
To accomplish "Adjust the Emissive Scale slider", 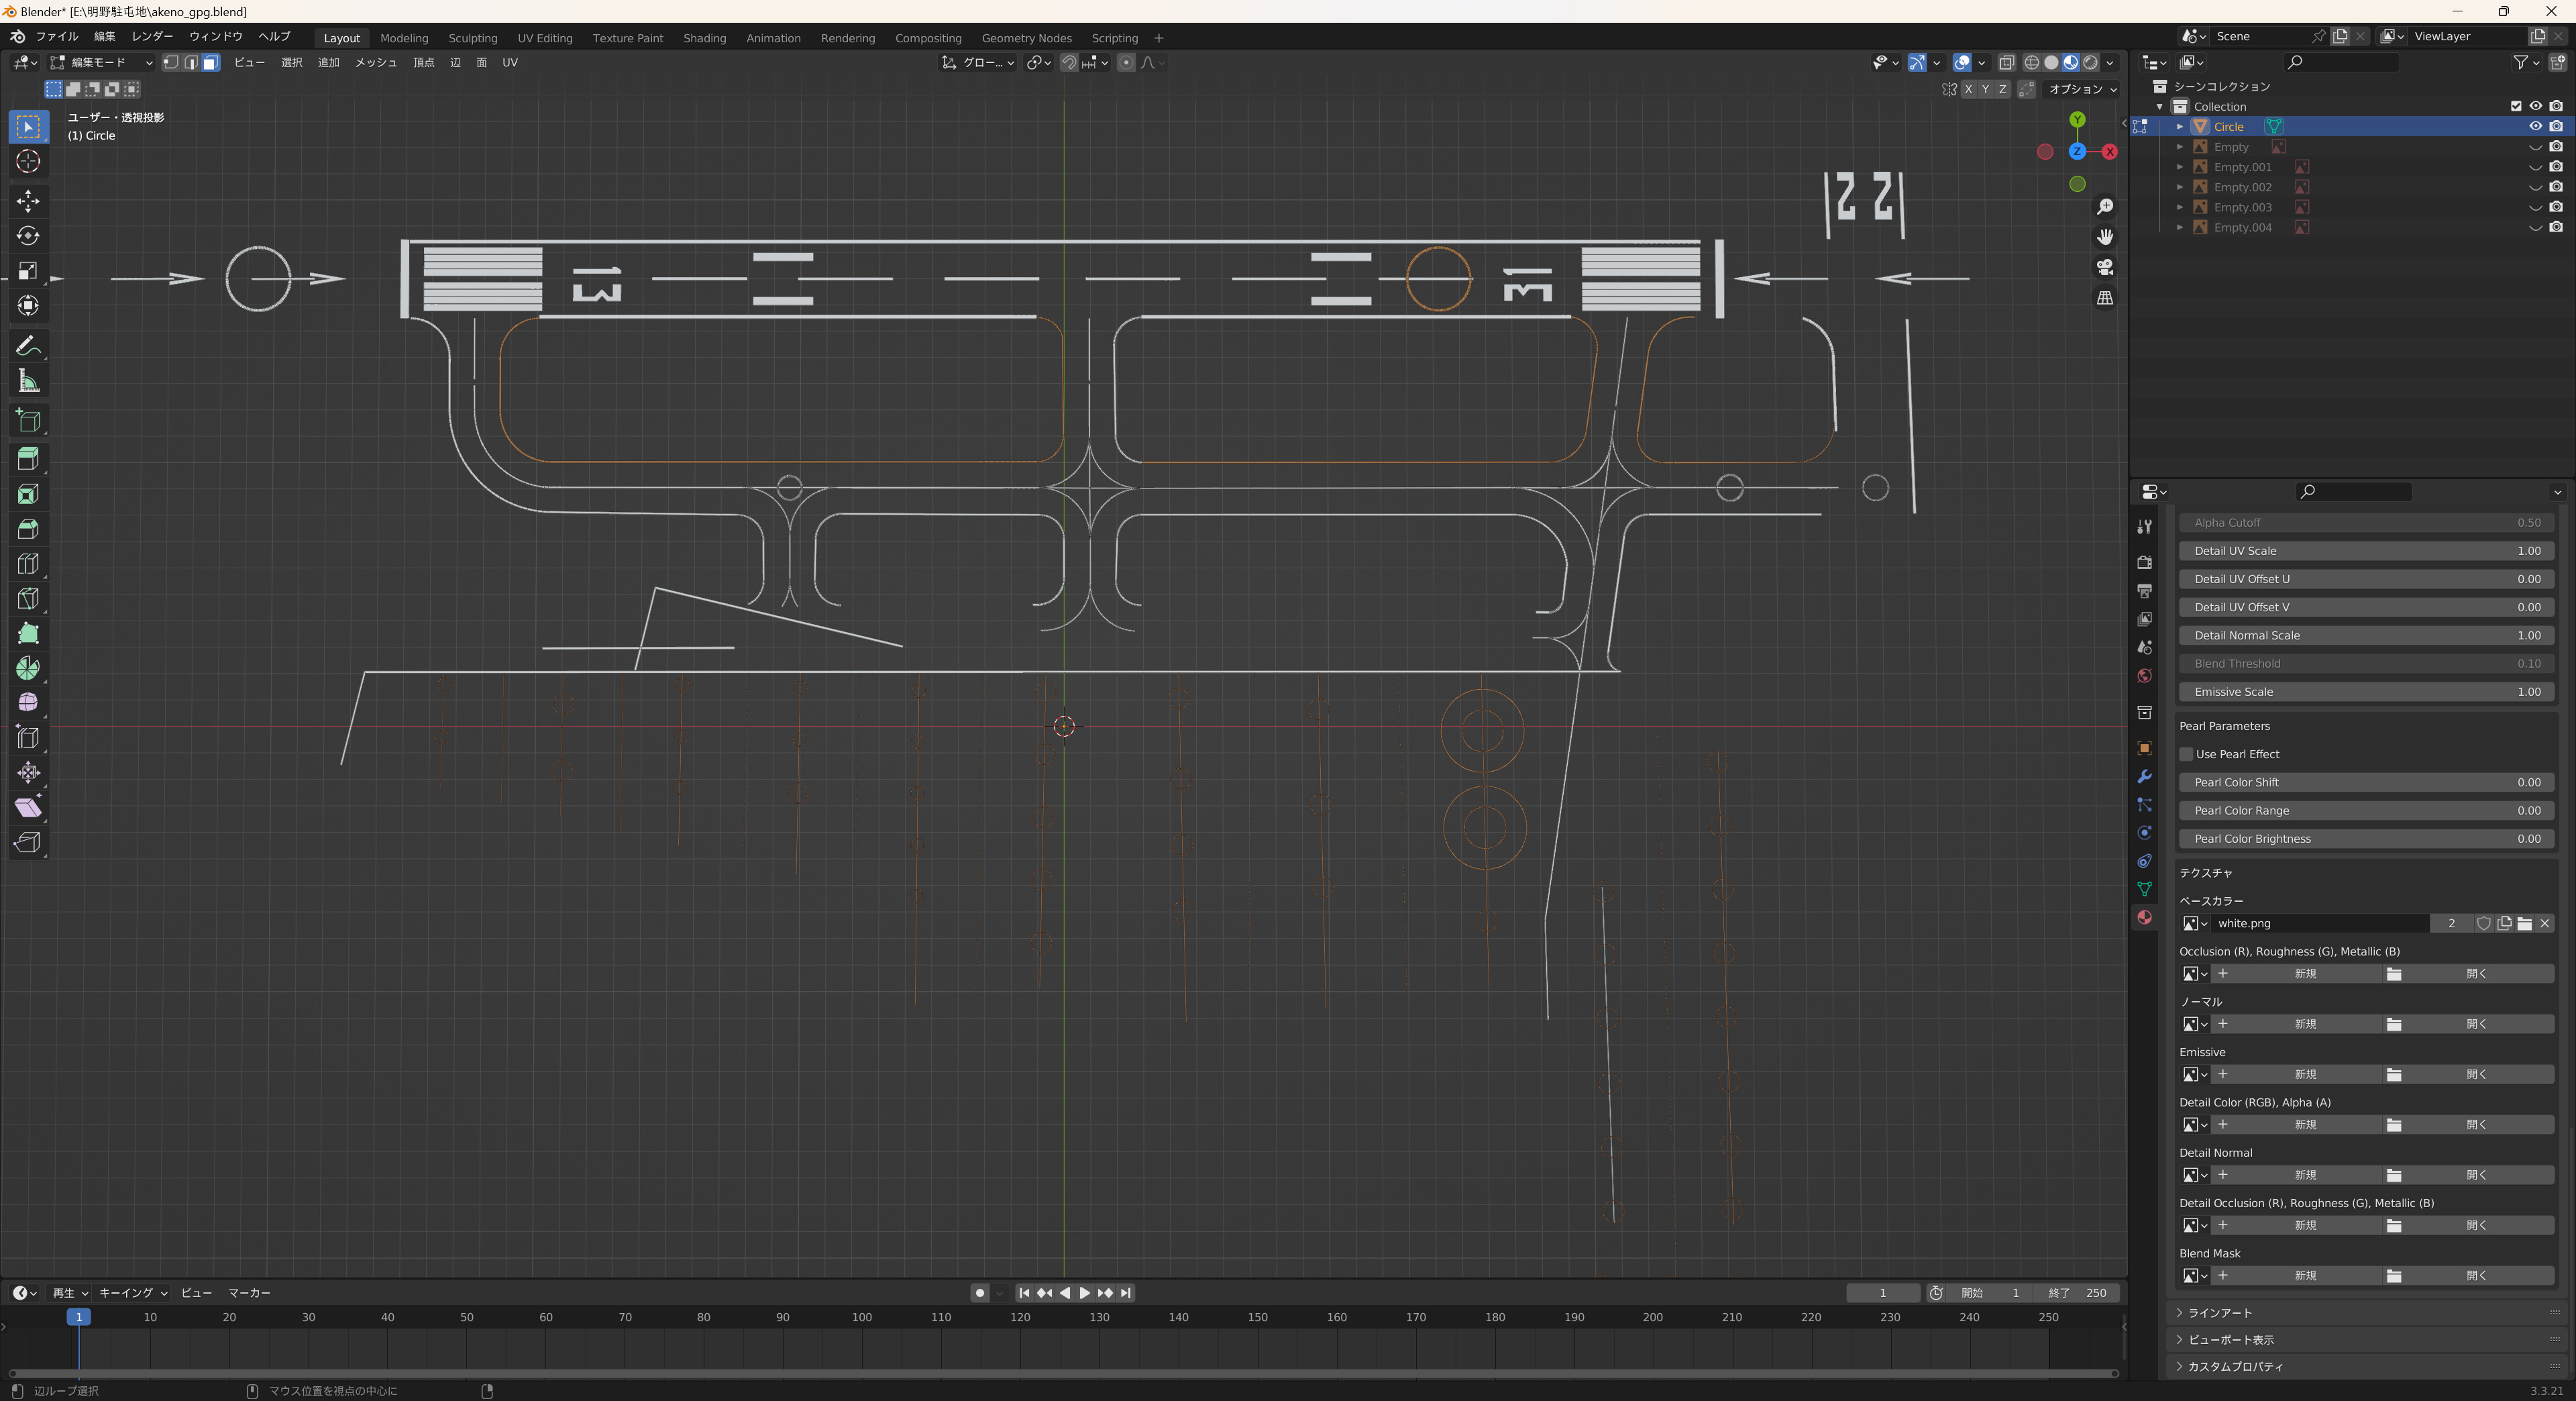I will (x=2367, y=691).
